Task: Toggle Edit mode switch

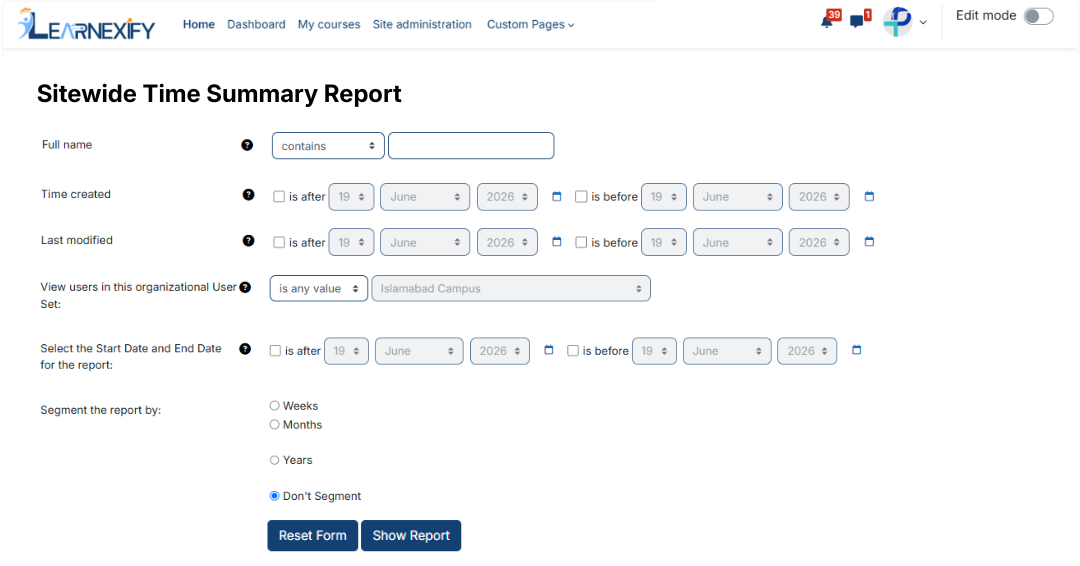Action: tap(1039, 17)
